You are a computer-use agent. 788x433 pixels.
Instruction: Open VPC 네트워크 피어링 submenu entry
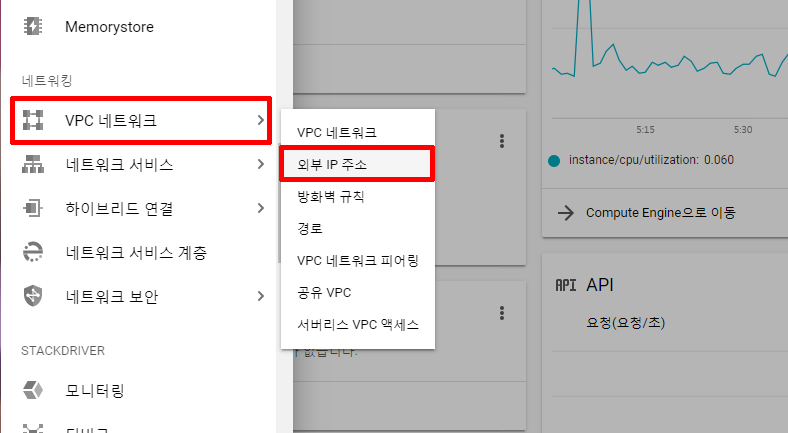pos(358,261)
